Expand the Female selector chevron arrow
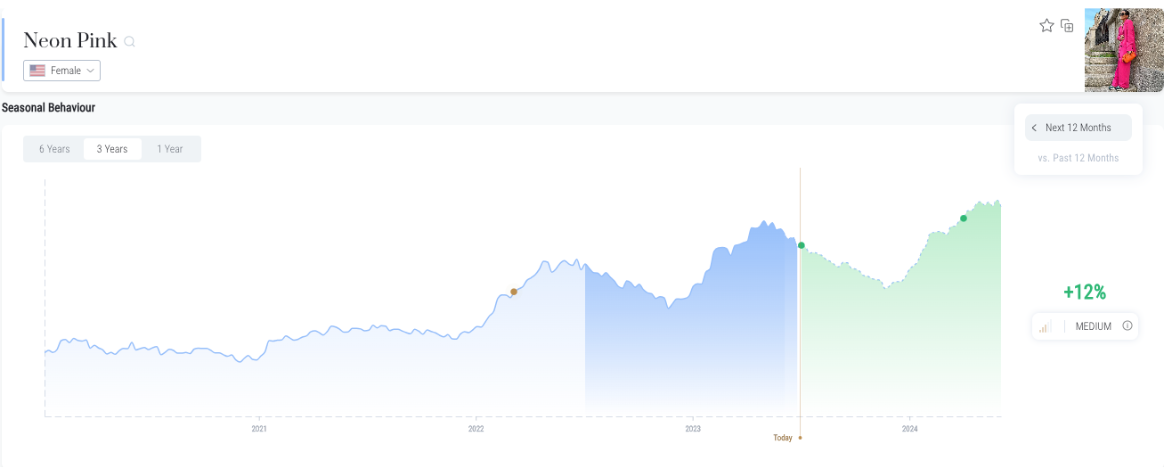 pyautogui.click(x=91, y=71)
